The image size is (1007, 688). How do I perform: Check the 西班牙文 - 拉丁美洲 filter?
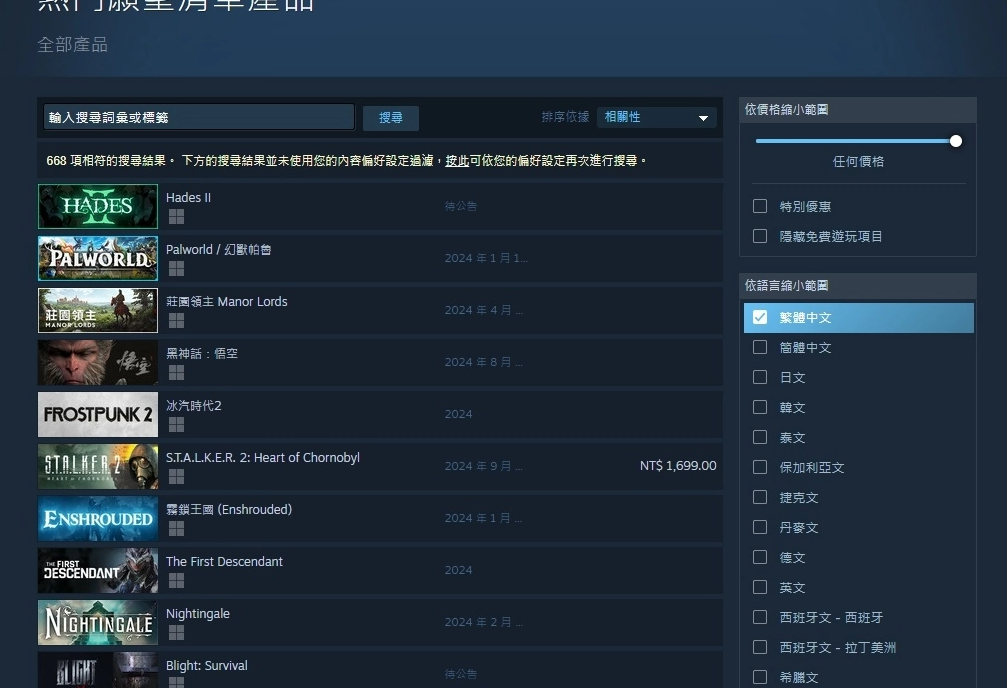click(760, 647)
